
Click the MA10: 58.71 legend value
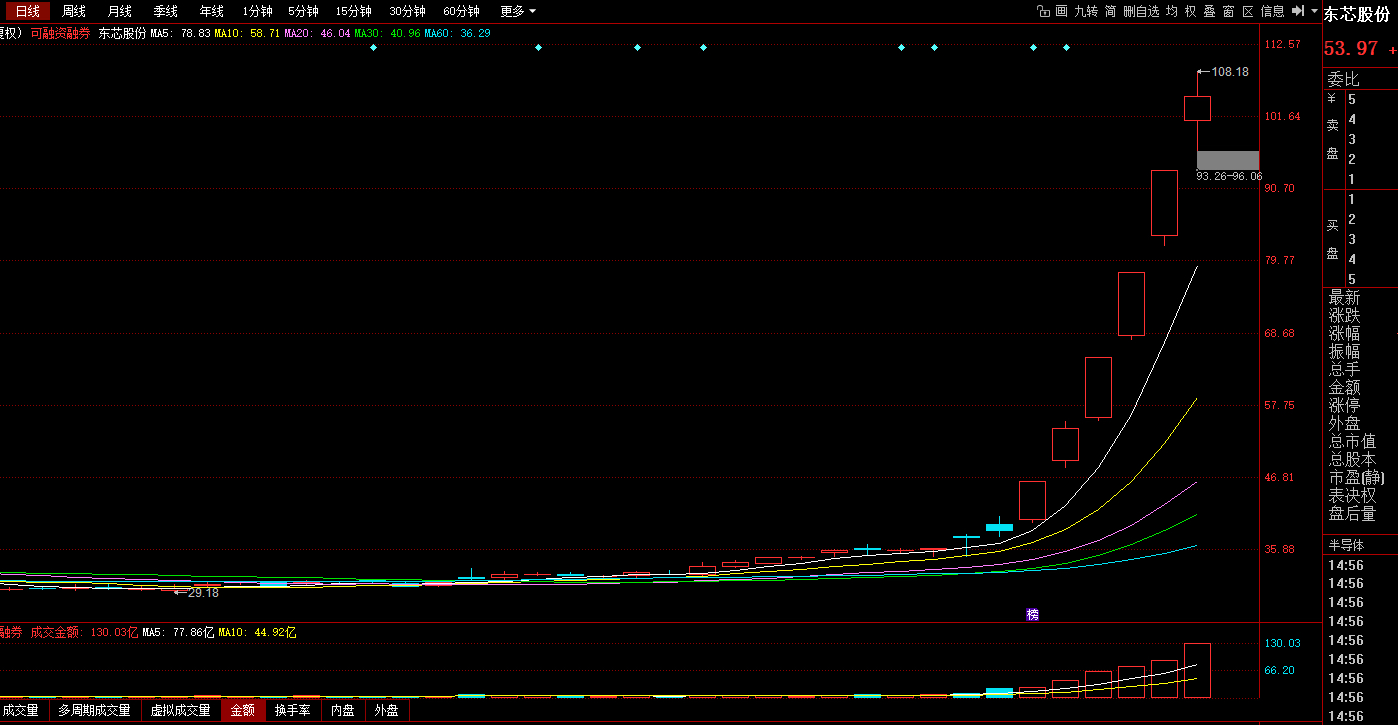pos(247,33)
